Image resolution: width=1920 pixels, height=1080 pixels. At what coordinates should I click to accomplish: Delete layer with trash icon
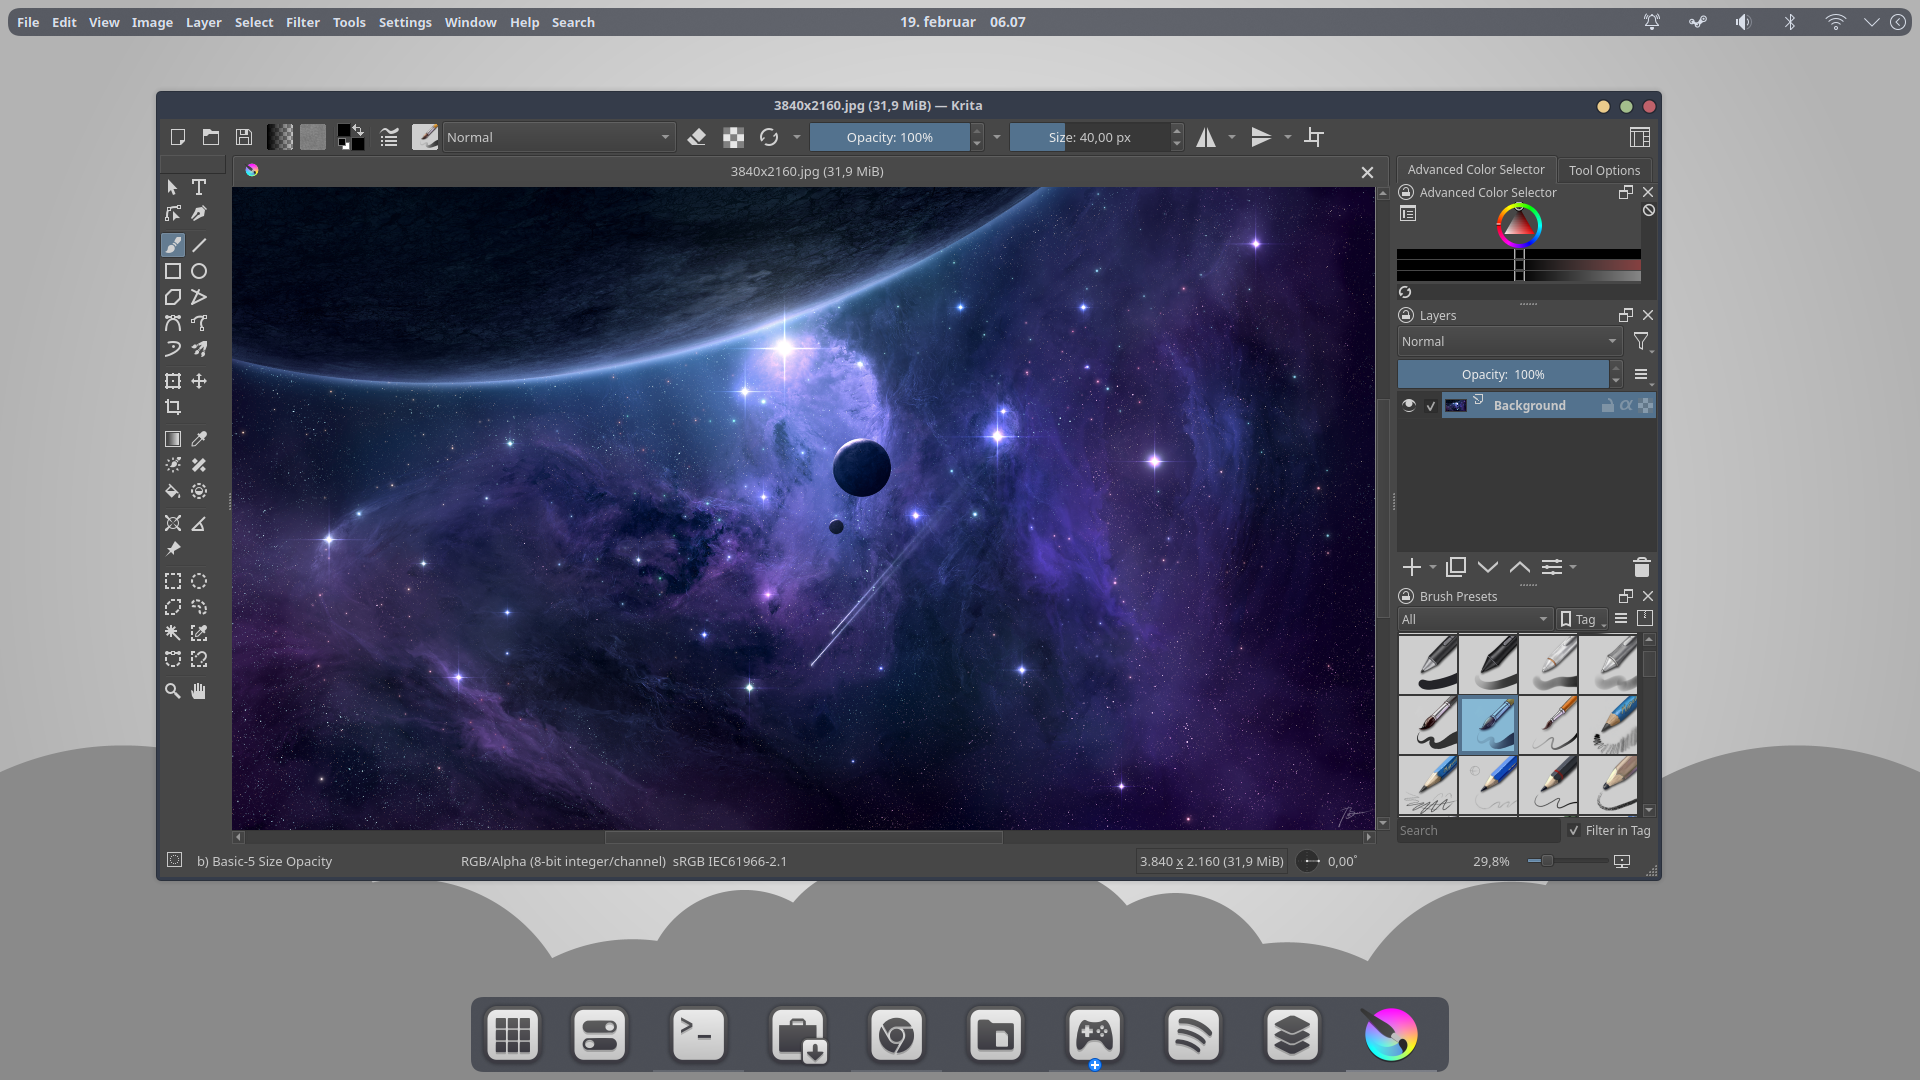coord(1641,567)
